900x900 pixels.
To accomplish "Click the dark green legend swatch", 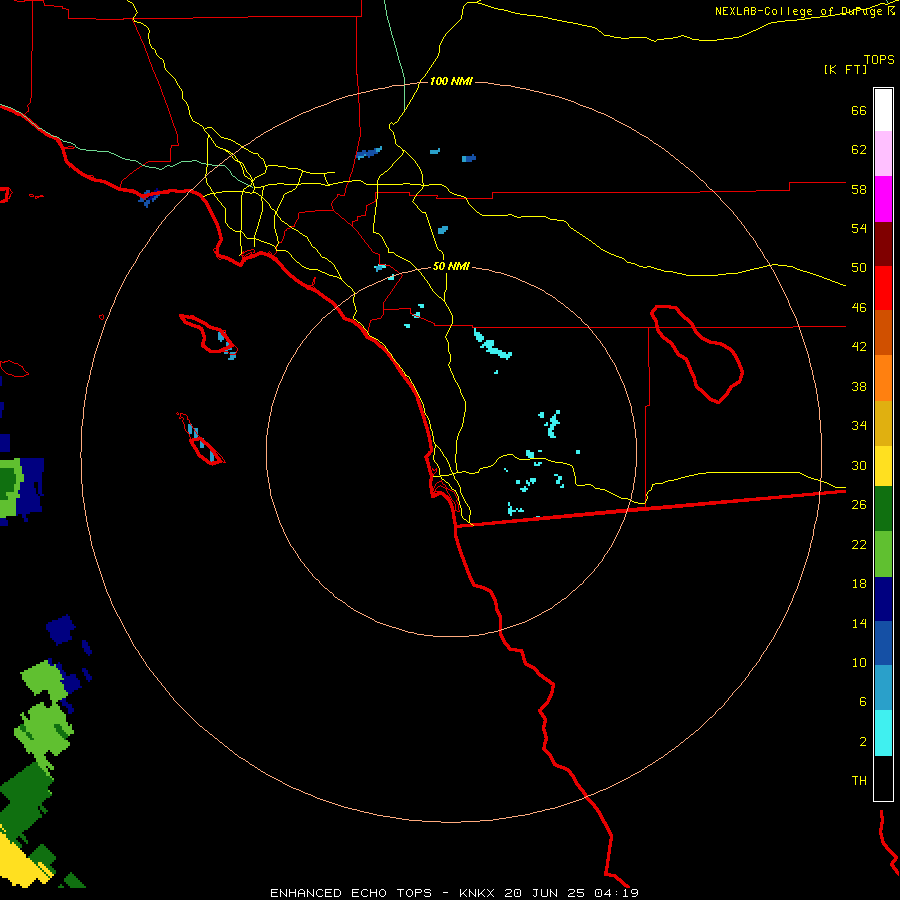I will pos(883,508).
